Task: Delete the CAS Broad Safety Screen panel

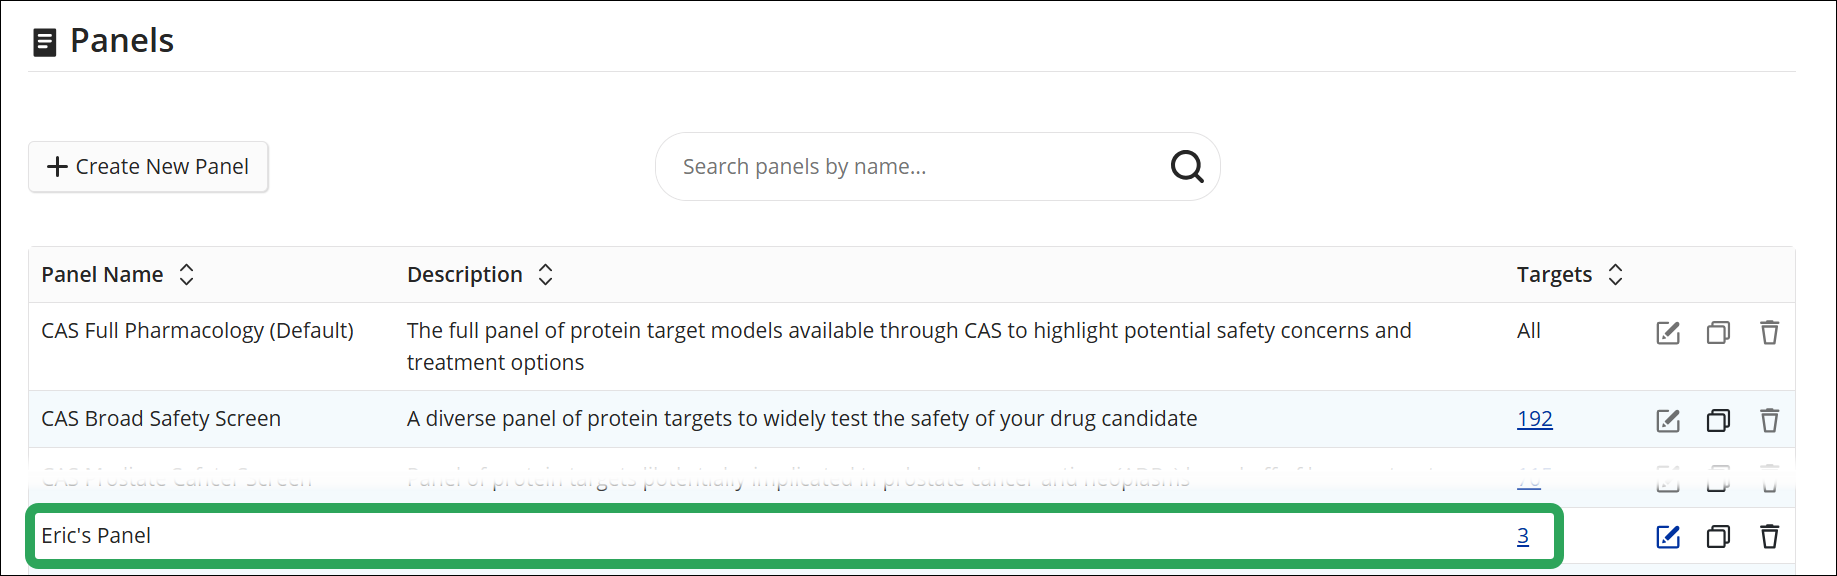Action: pyautogui.click(x=1769, y=421)
